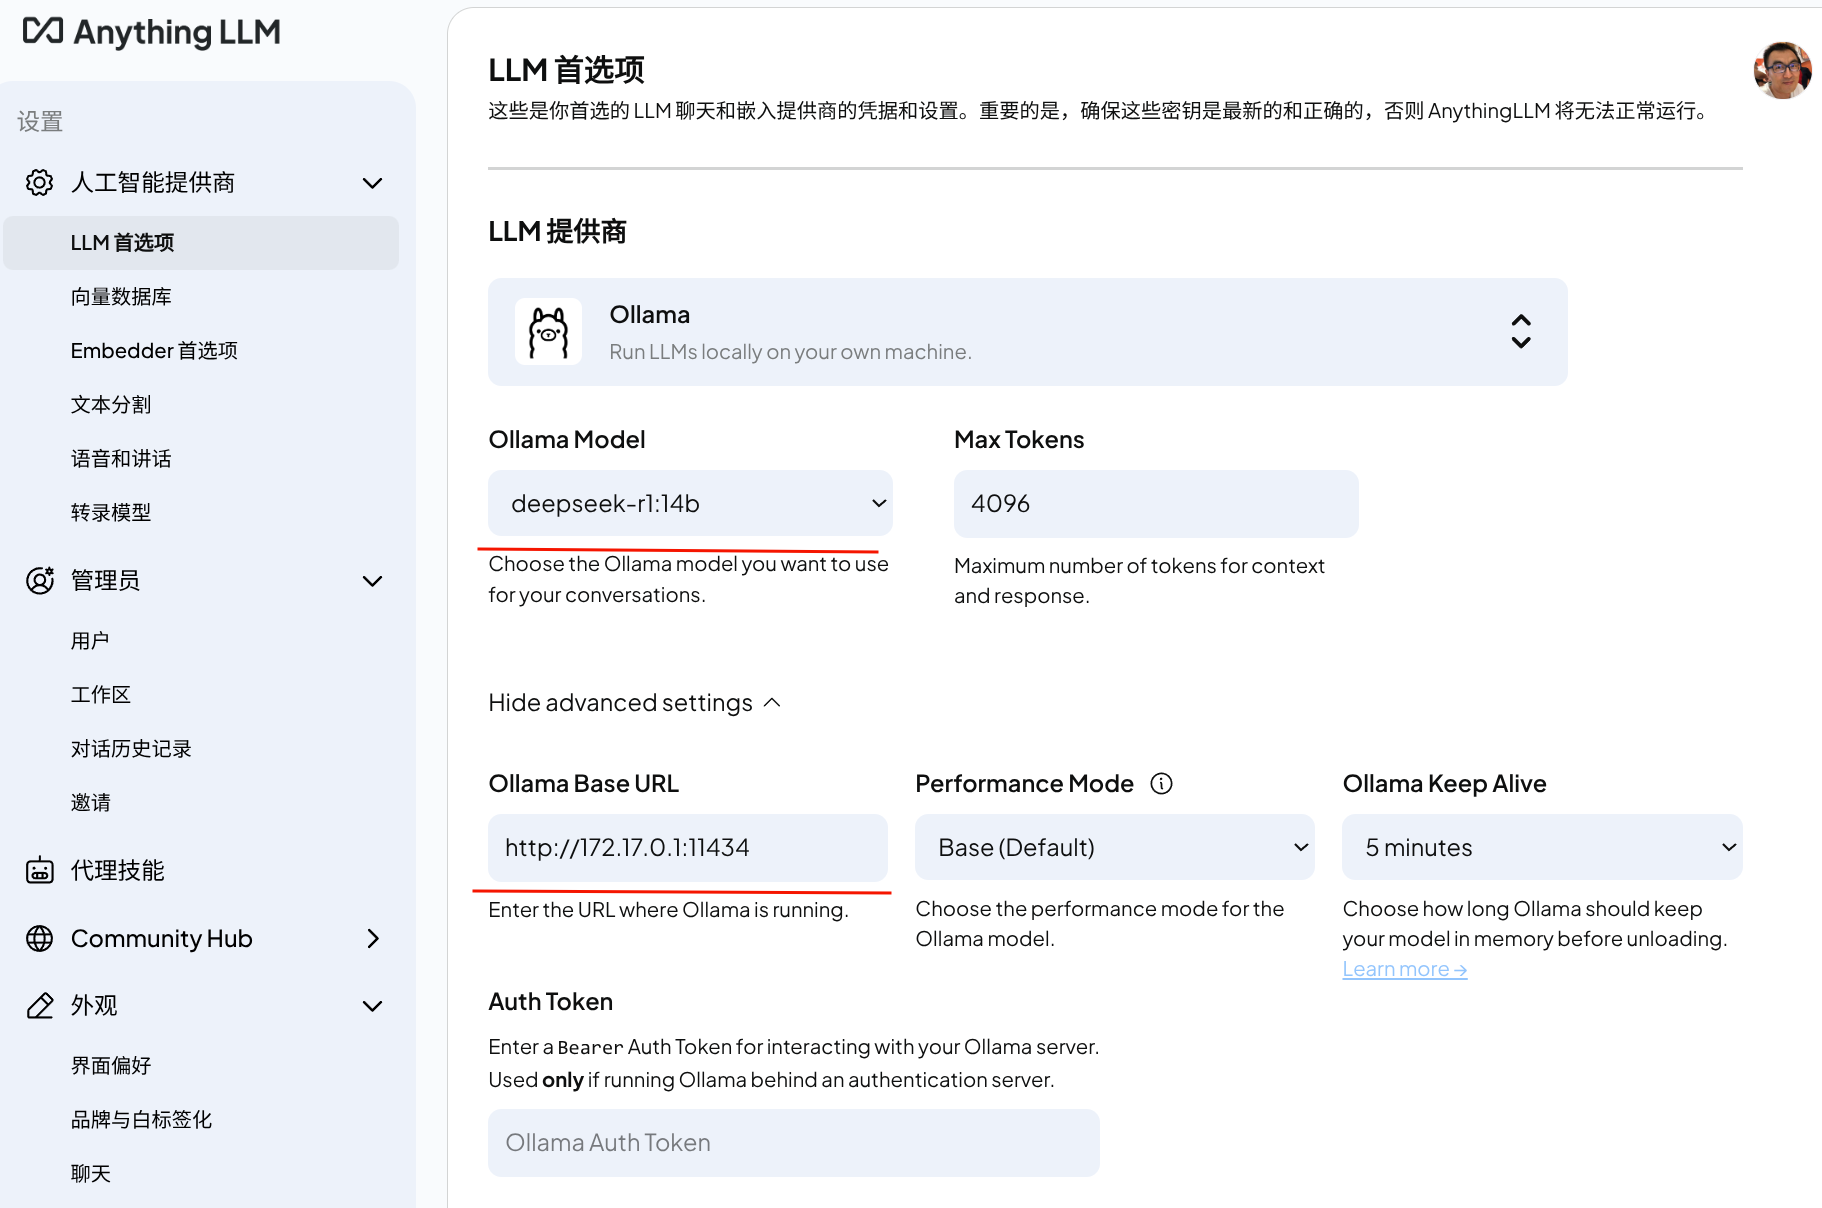Open 语音和讲话 settings

pos(121,459)
